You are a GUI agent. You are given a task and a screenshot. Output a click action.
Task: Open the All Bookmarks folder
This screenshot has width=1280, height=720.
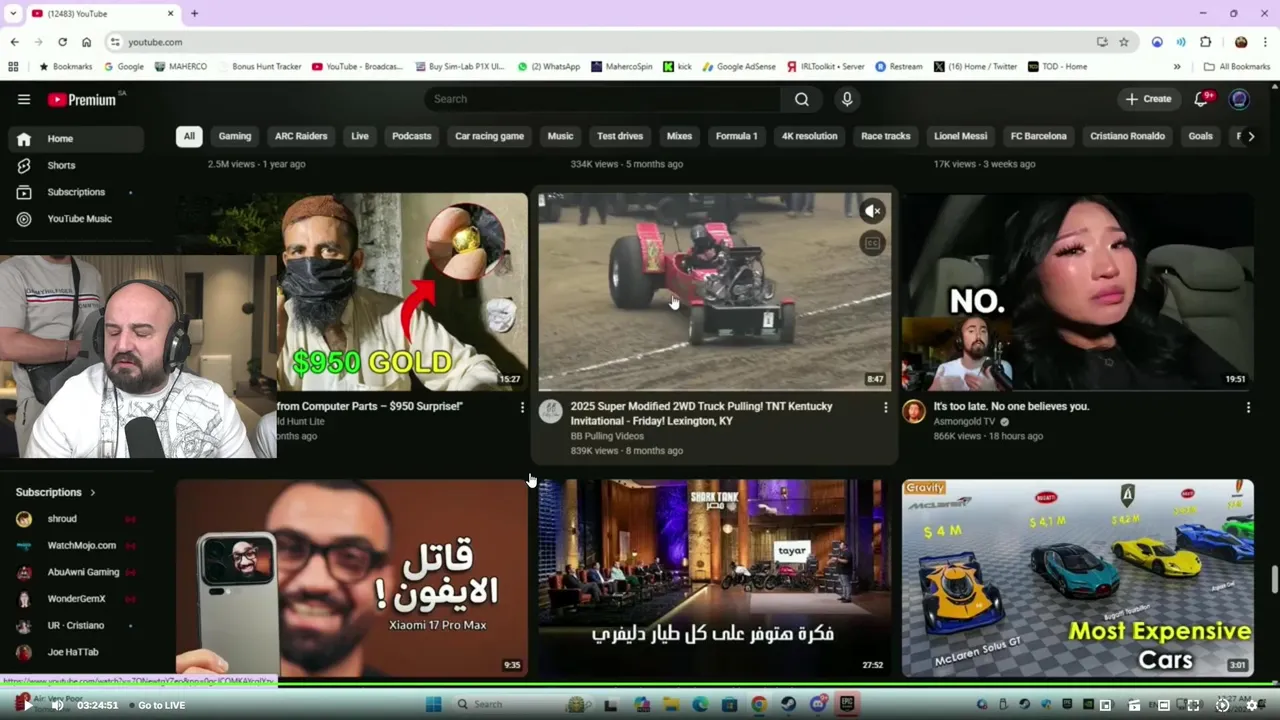(x=1237, y=67)
